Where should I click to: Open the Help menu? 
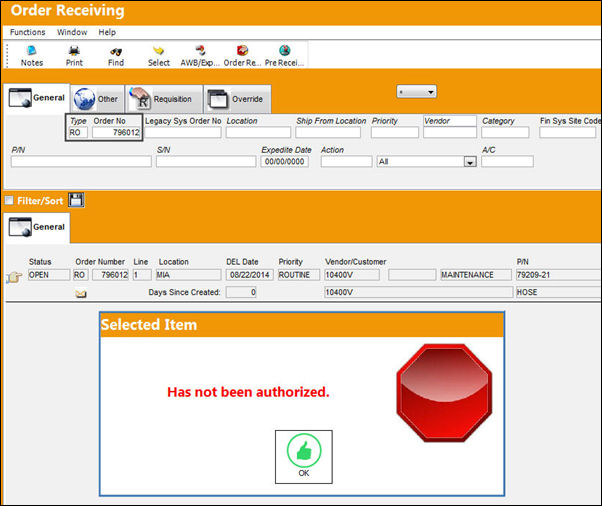(x=107, y=32)
